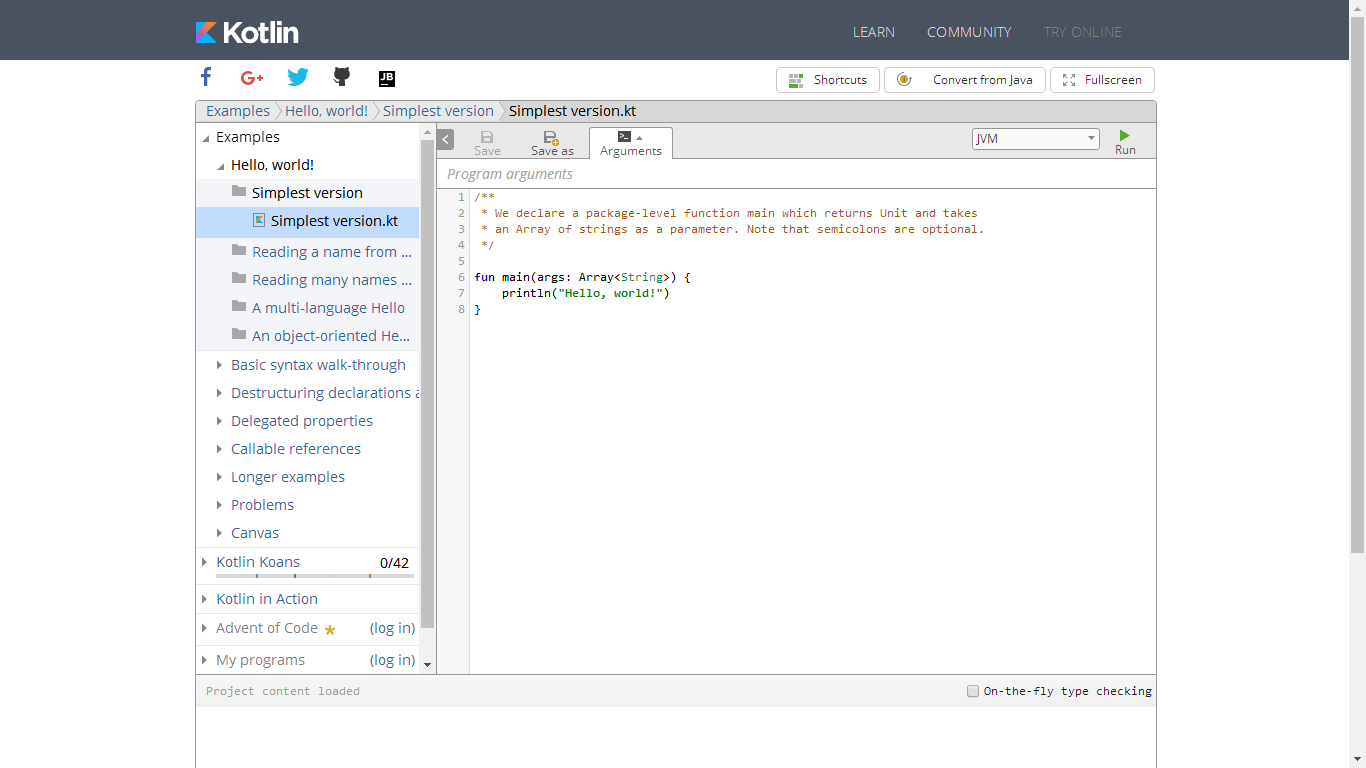This screenshot has width=1366, height=768.
Task: Open An object-oriented He... example
Action: 331,336
